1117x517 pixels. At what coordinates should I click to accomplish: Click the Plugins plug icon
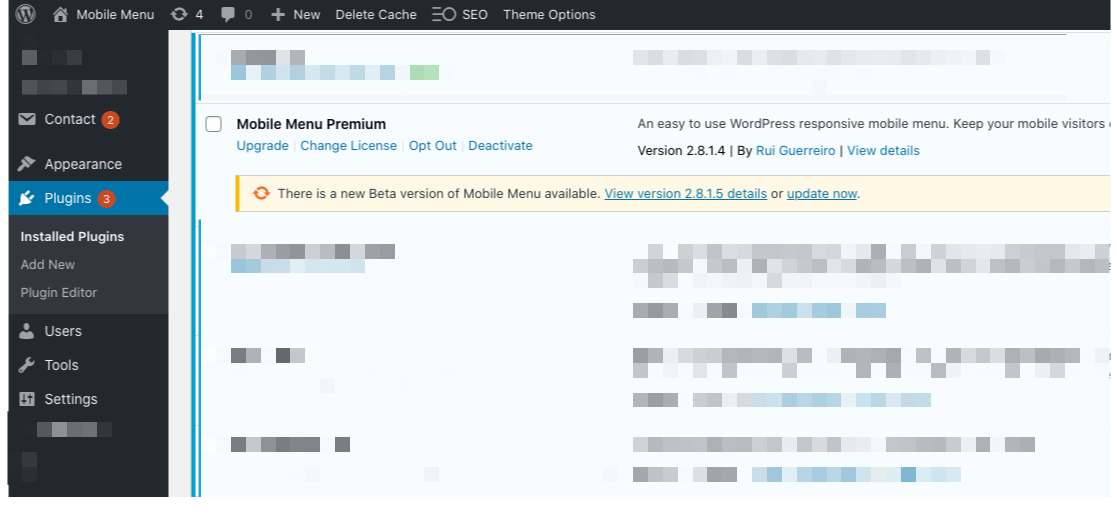[27, 198]
